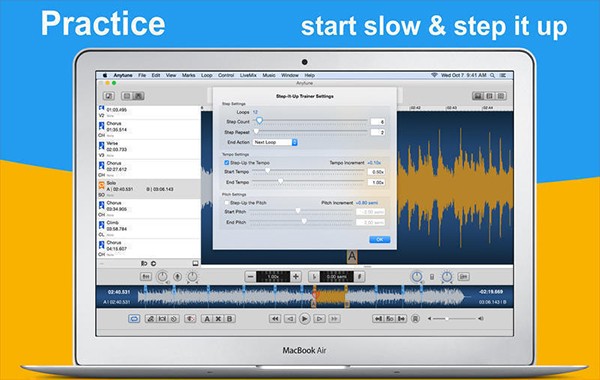Raise pitch with the sharp button
The width and height of the screenshot is (600, 380).
pos(359,277)
